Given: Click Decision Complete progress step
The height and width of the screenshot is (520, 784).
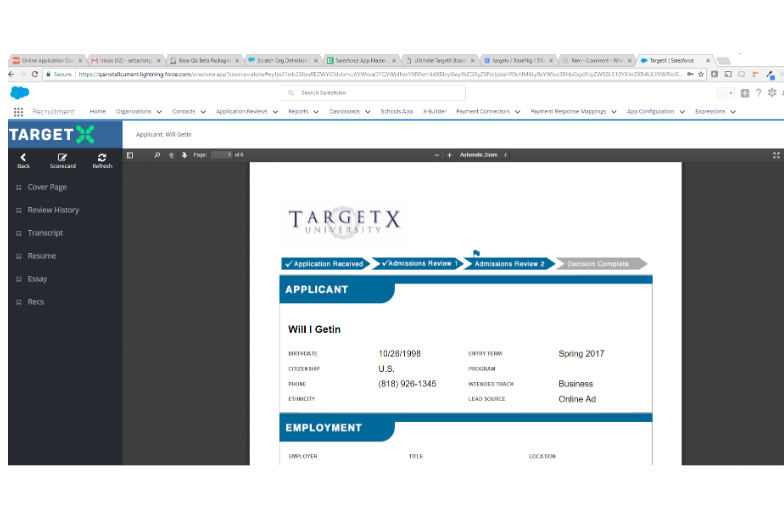Looking at the screenshot, I should 600,264.
